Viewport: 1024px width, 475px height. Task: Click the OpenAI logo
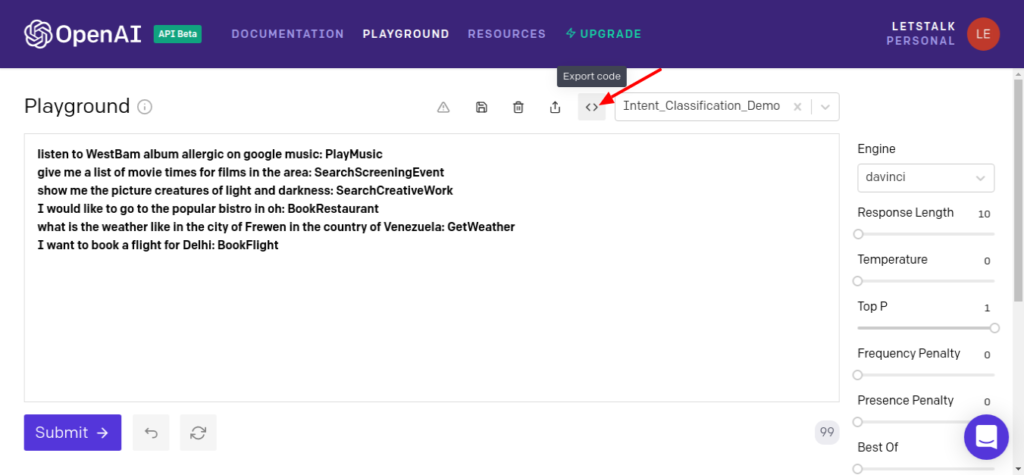tap(82, 34)
